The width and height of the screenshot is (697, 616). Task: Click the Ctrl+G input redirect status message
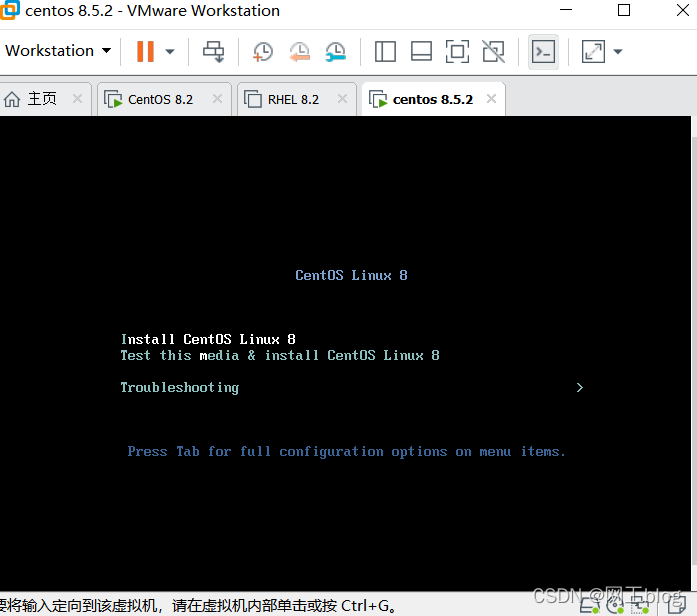(x=198, y=605)
